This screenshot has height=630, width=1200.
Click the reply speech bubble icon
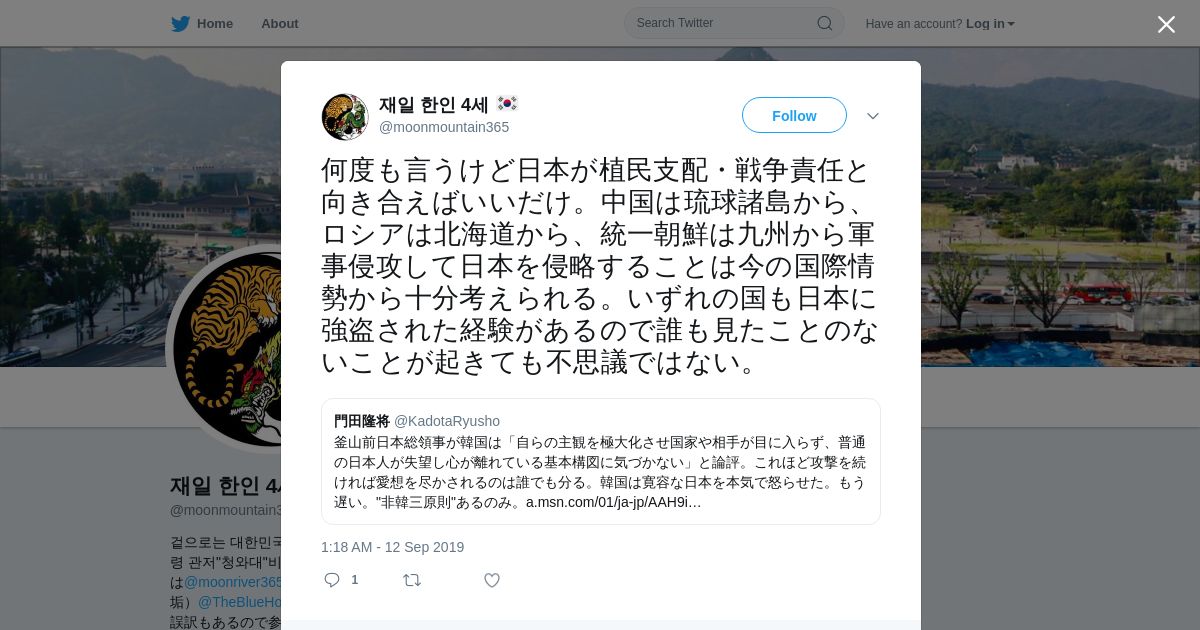point(332,580)
